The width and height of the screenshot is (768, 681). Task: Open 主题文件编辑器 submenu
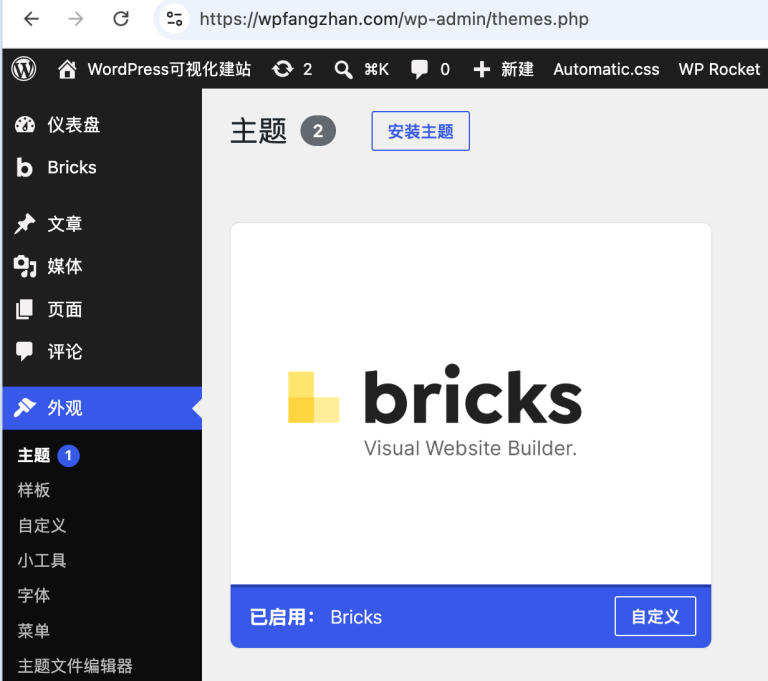[x=75, y=666]
